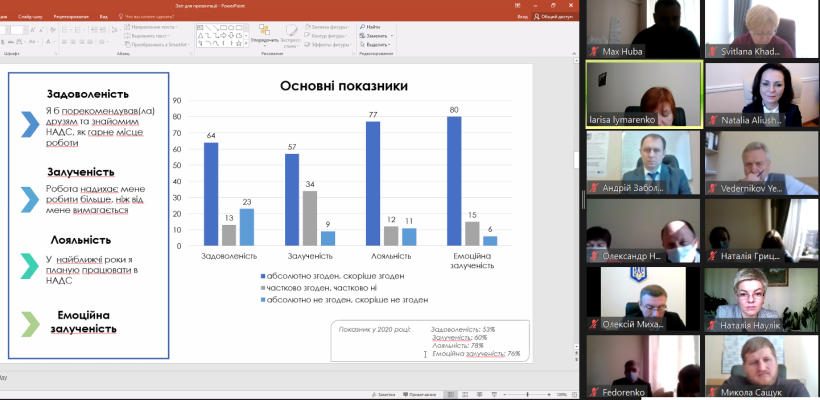Click the decrease font size icon
This screenshot has width=820, height=400.
[41, 30]
